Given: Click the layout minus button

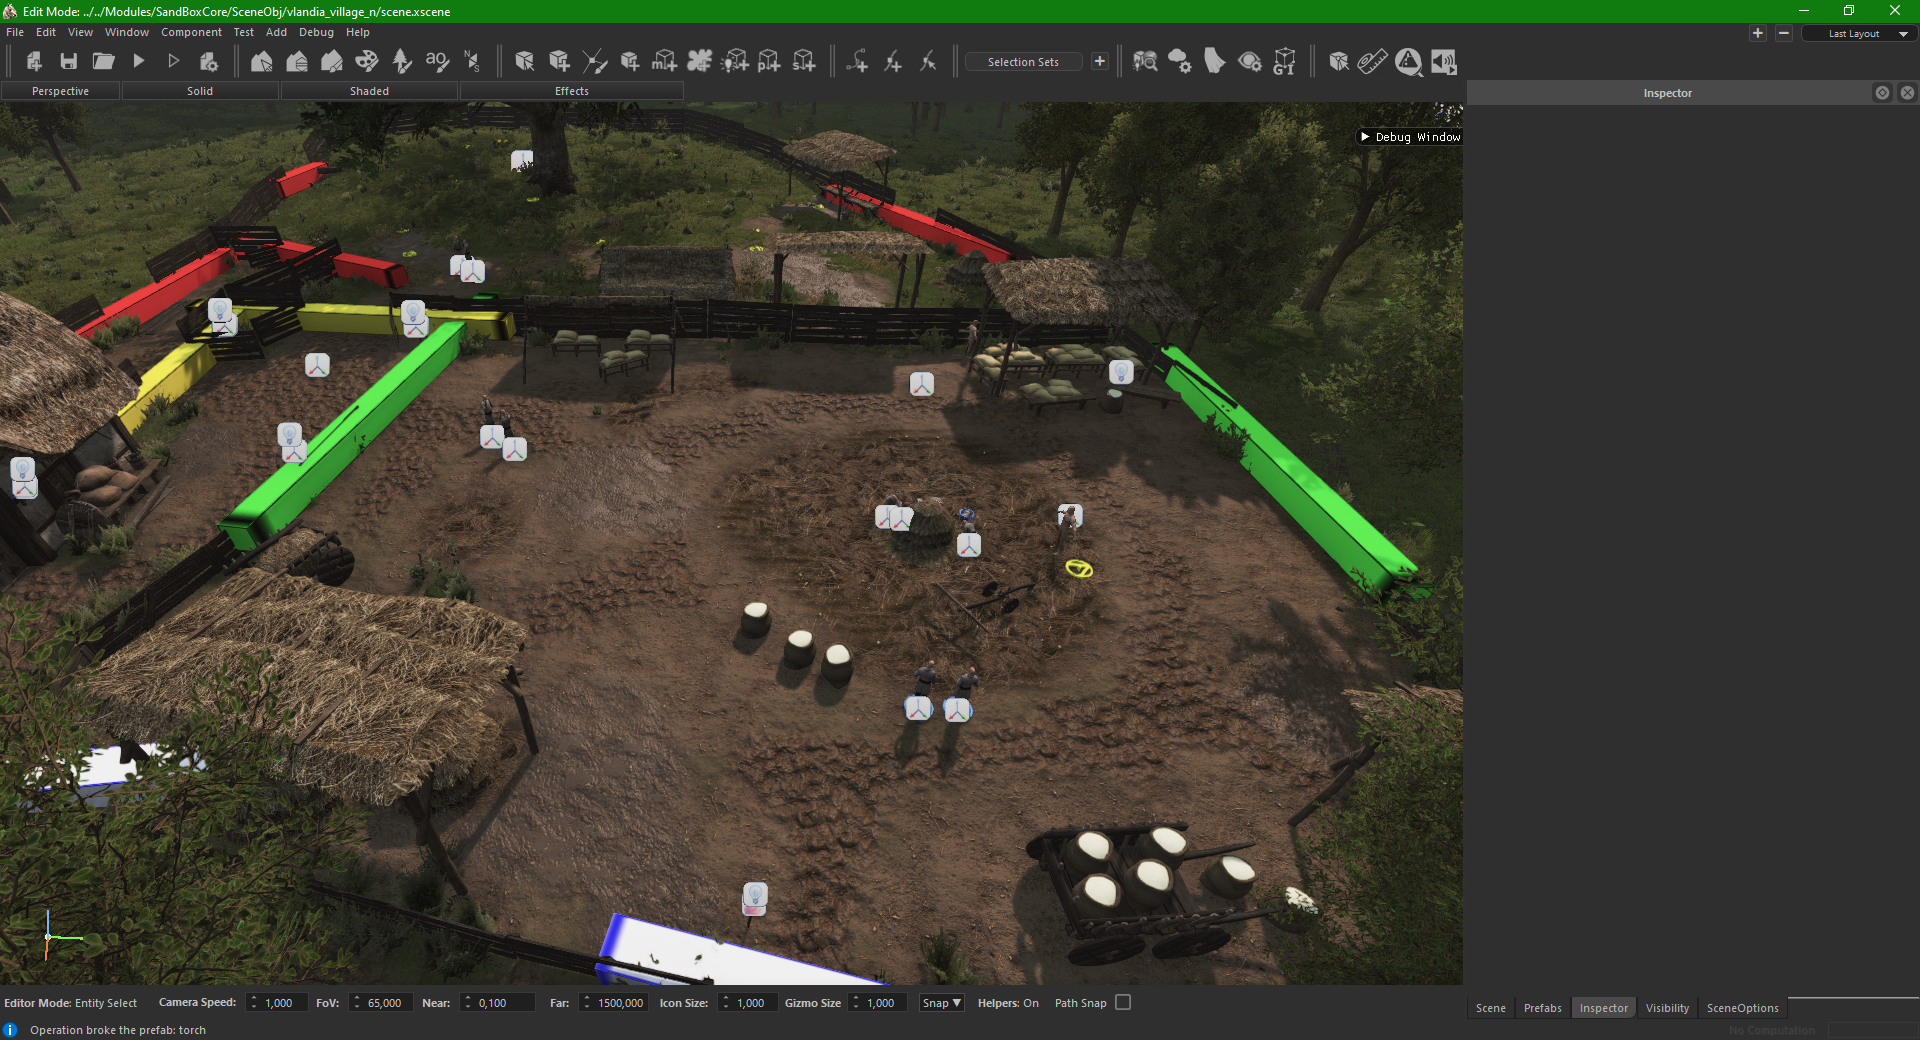Looking at the screenshot, I should point(1784,33).
